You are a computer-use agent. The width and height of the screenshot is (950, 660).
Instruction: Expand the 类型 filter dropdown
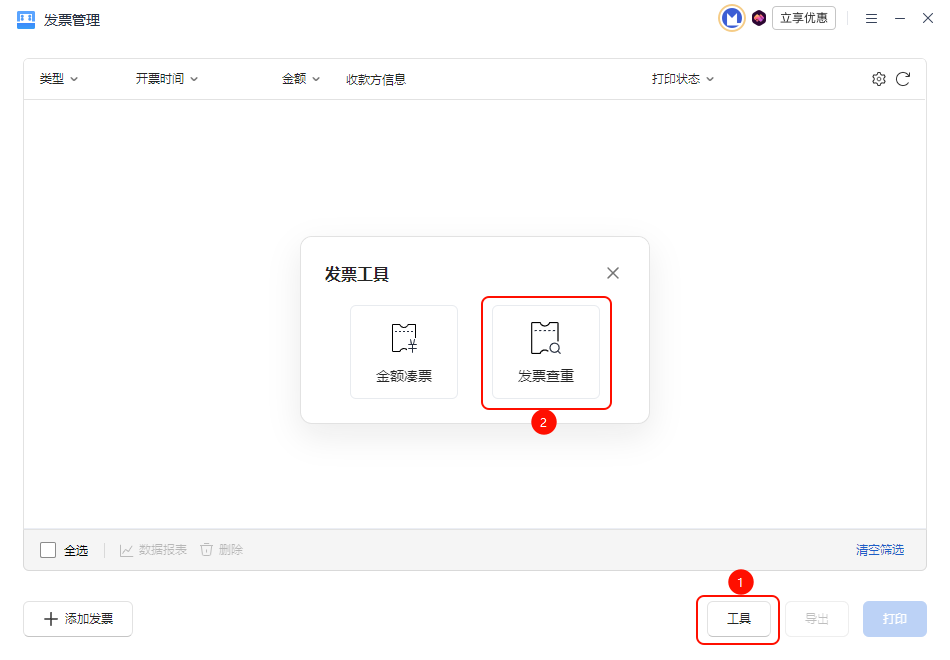pyautogui.click(x=59, y=79)
